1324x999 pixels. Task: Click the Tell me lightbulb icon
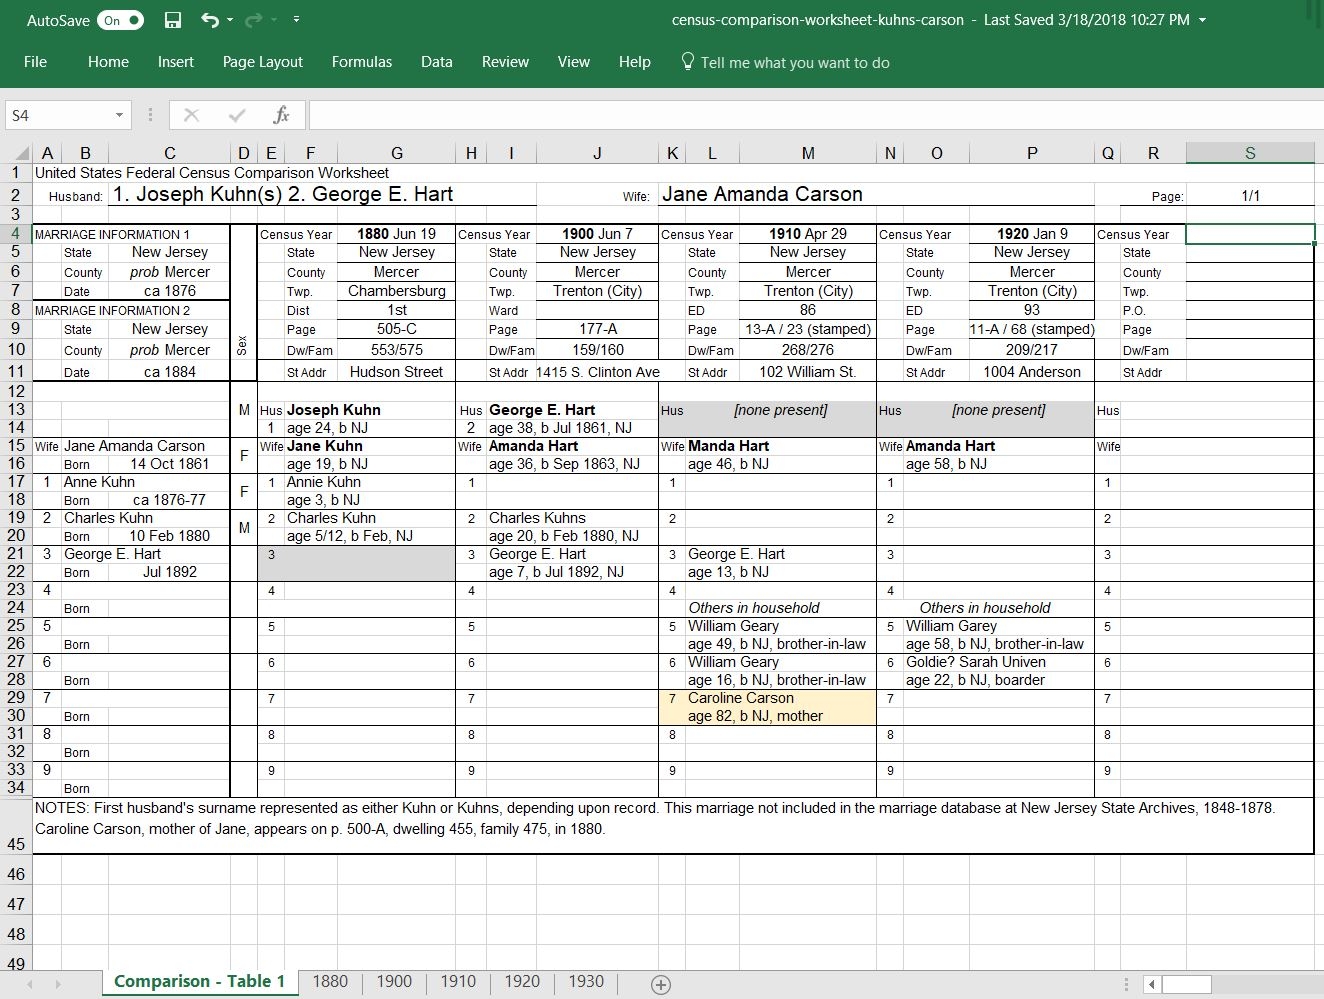(x=687, y=62)
